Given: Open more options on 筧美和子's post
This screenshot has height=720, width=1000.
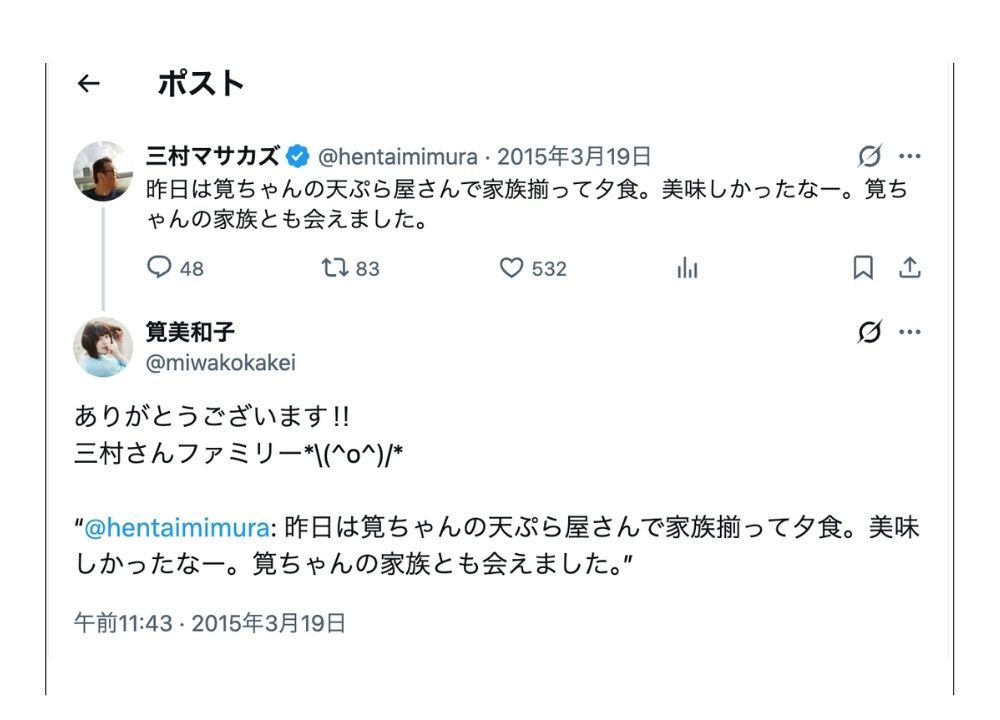Looking at the screenshot, I should tap(909, 333).
